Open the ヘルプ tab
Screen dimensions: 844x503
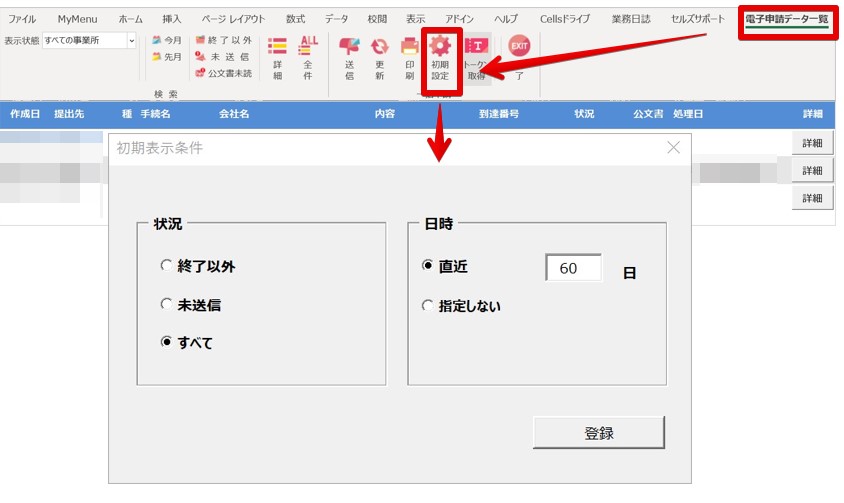tap(505, 19)
